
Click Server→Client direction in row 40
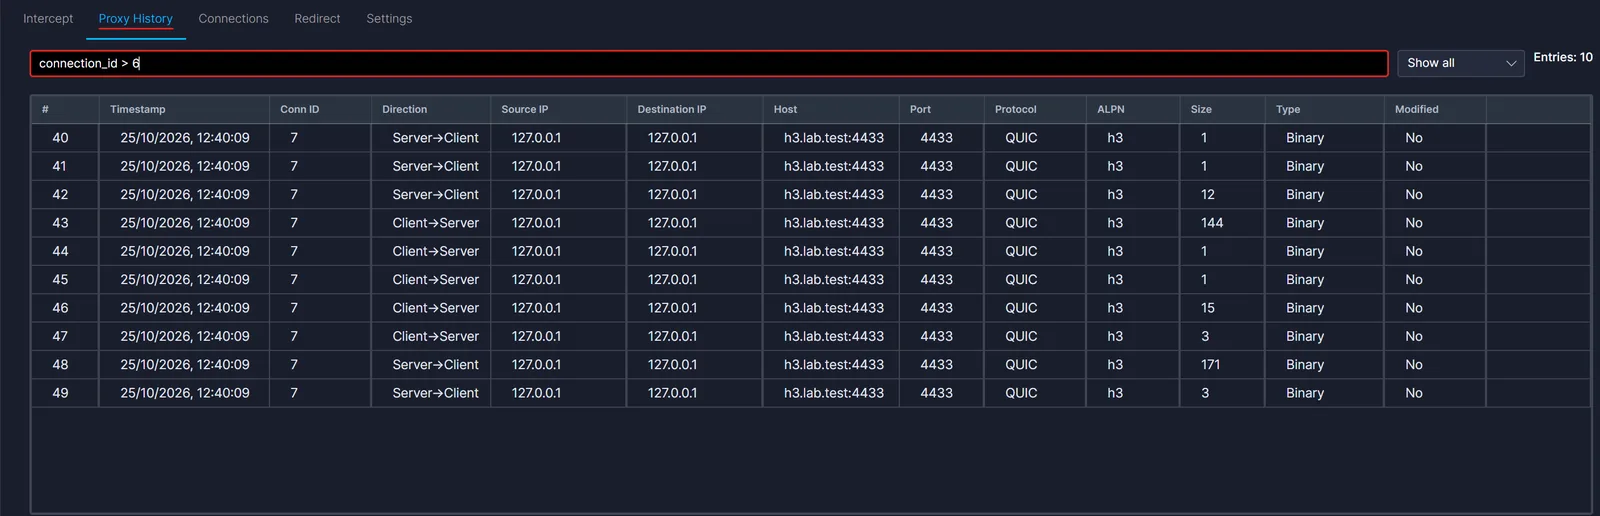click(435, 138)
